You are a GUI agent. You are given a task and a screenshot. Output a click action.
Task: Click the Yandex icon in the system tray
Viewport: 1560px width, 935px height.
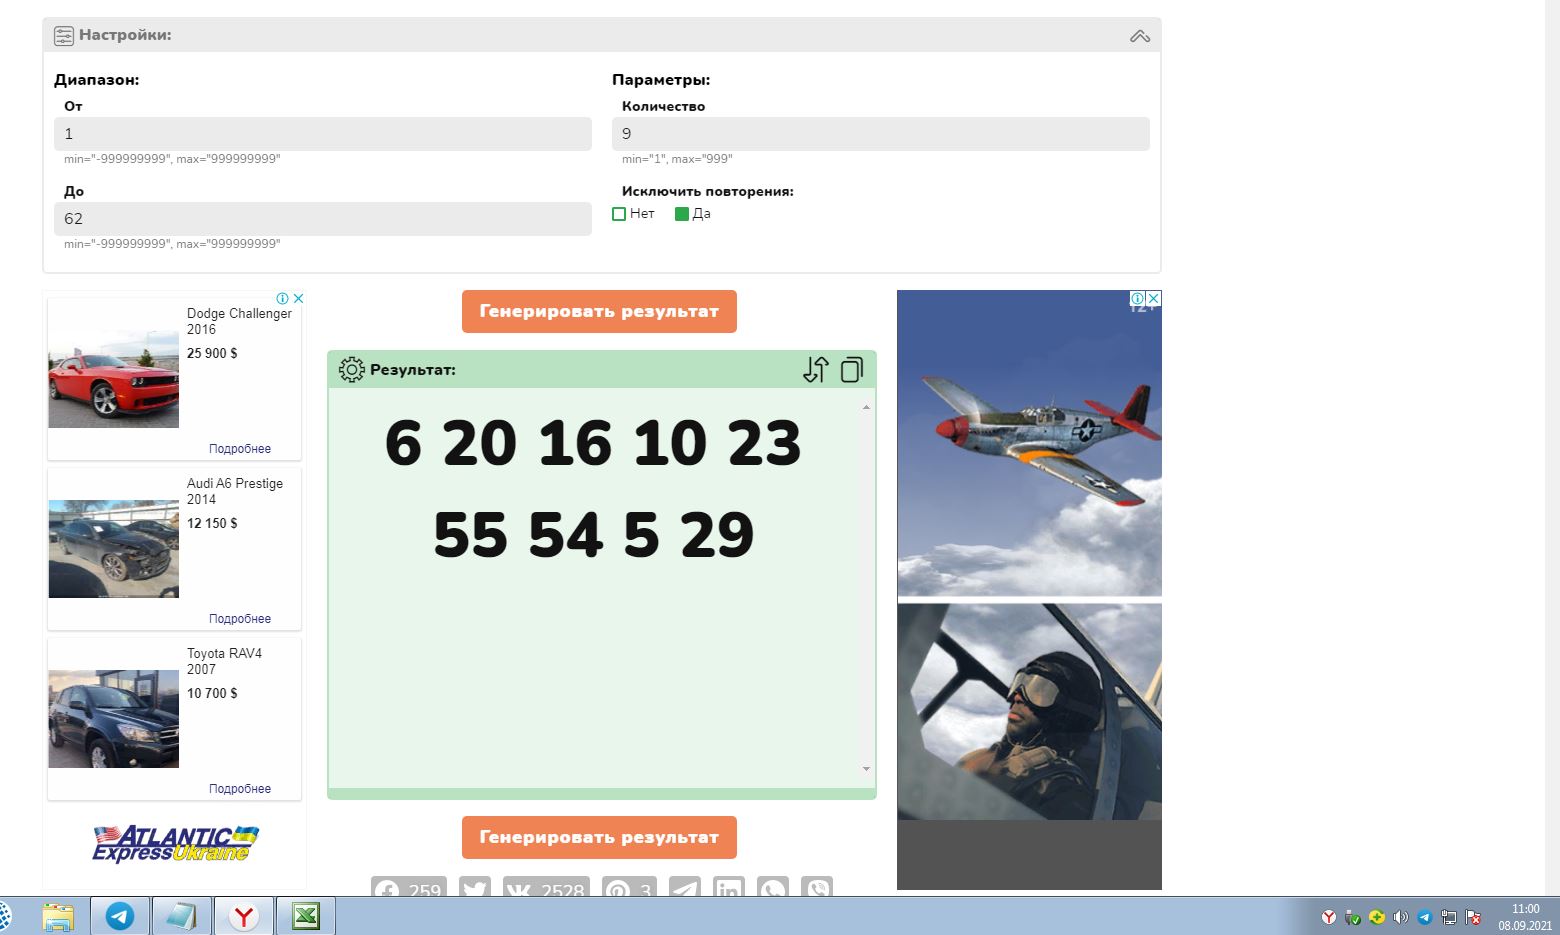pyautogui.click(x=1329, y=917)
